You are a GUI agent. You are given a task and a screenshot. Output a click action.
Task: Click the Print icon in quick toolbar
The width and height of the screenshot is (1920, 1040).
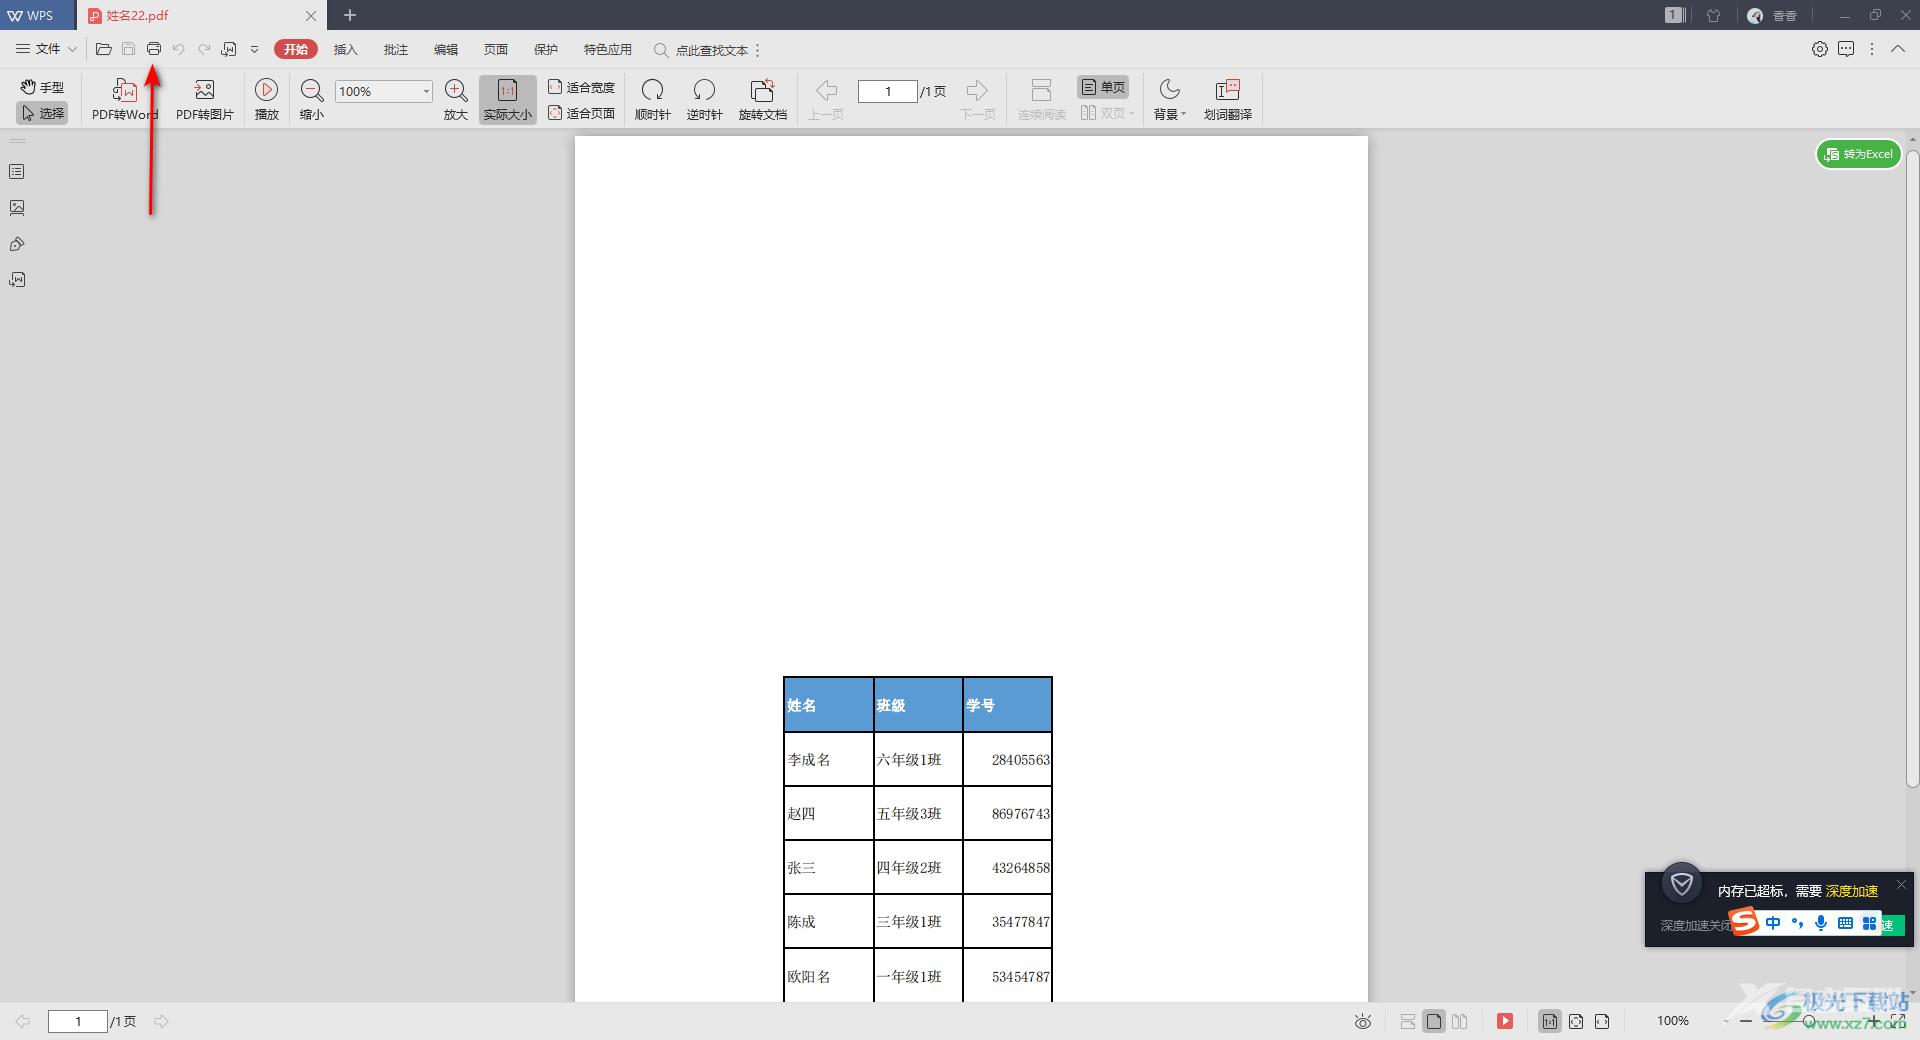[x=154, y=49]
